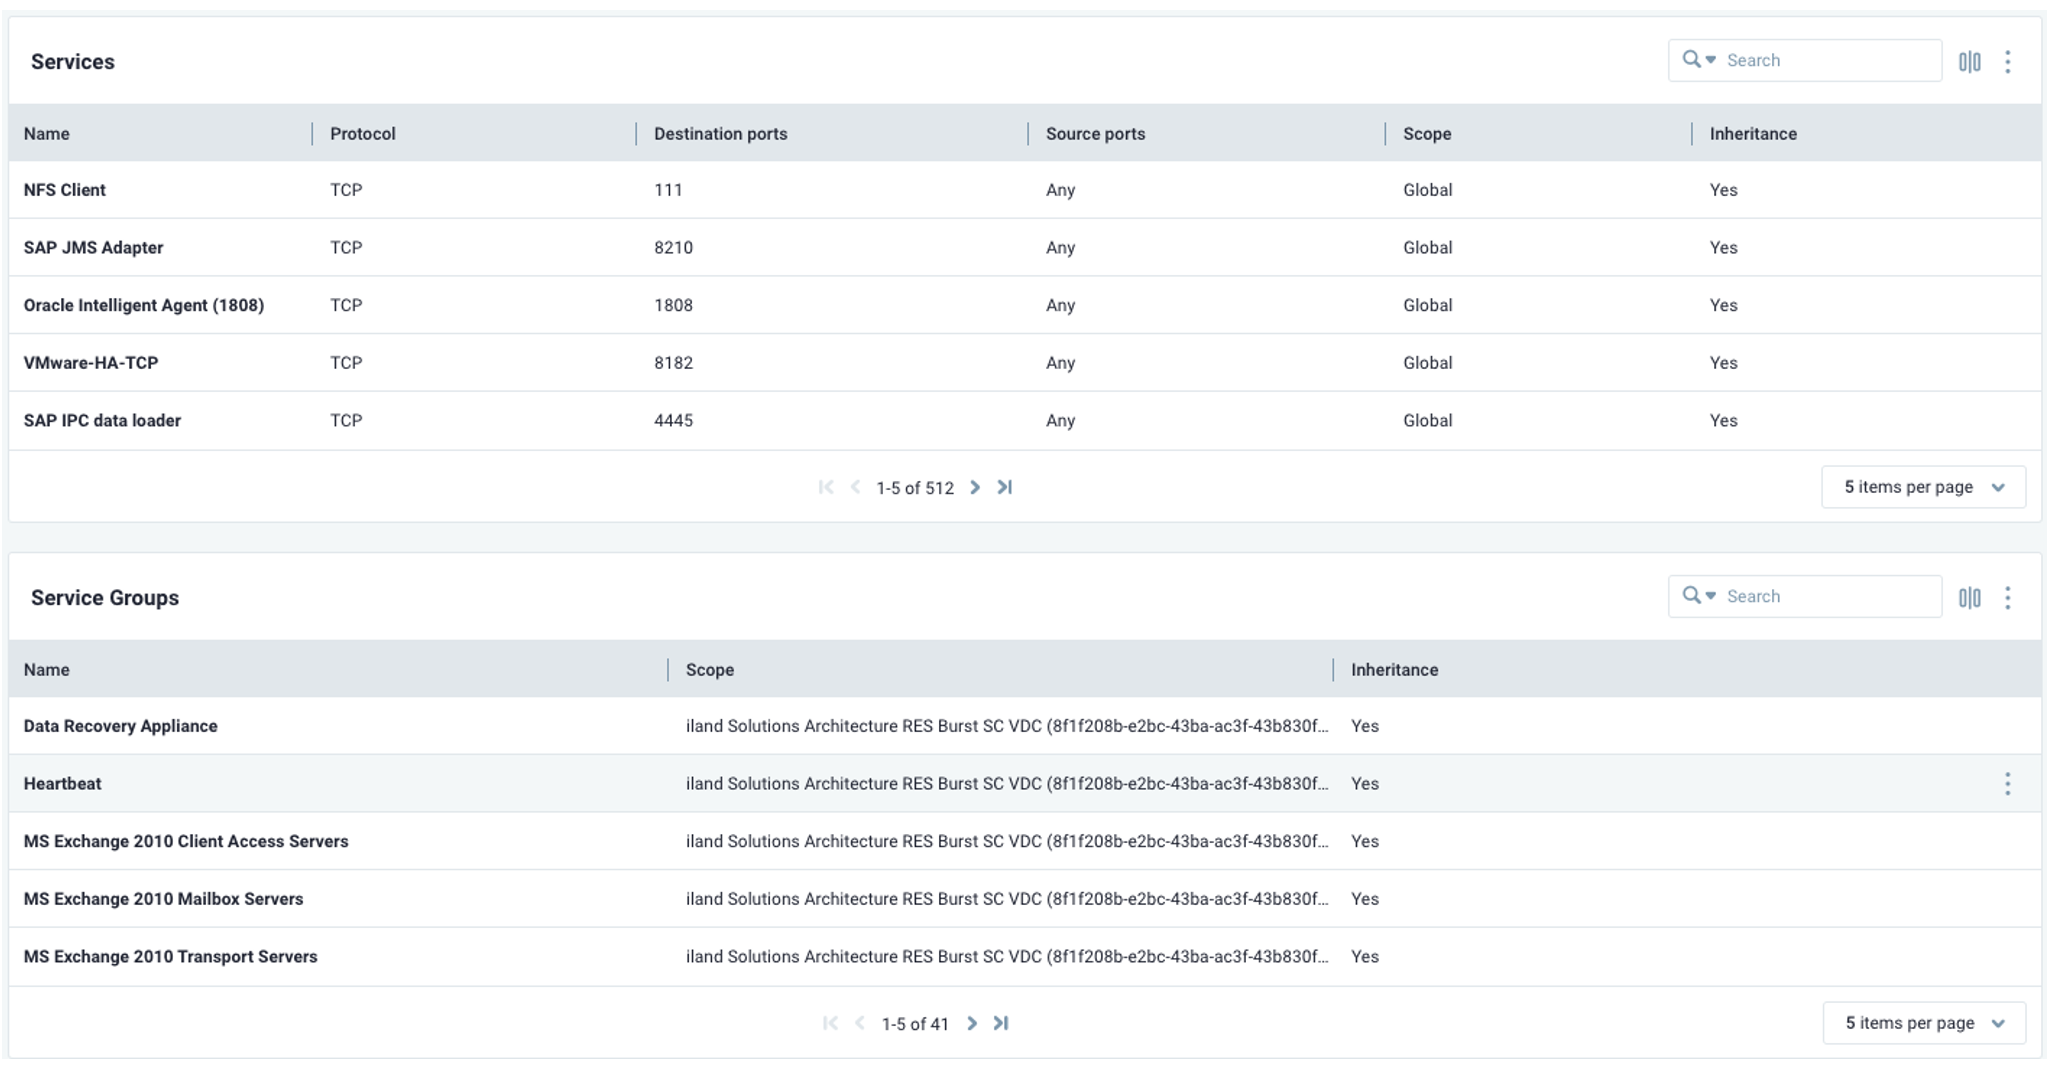Open column chooser icon in Services panel

1969,62
